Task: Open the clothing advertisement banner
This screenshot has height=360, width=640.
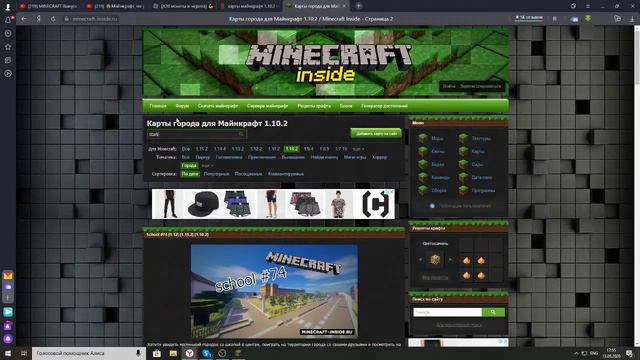Action: (273, 204)
